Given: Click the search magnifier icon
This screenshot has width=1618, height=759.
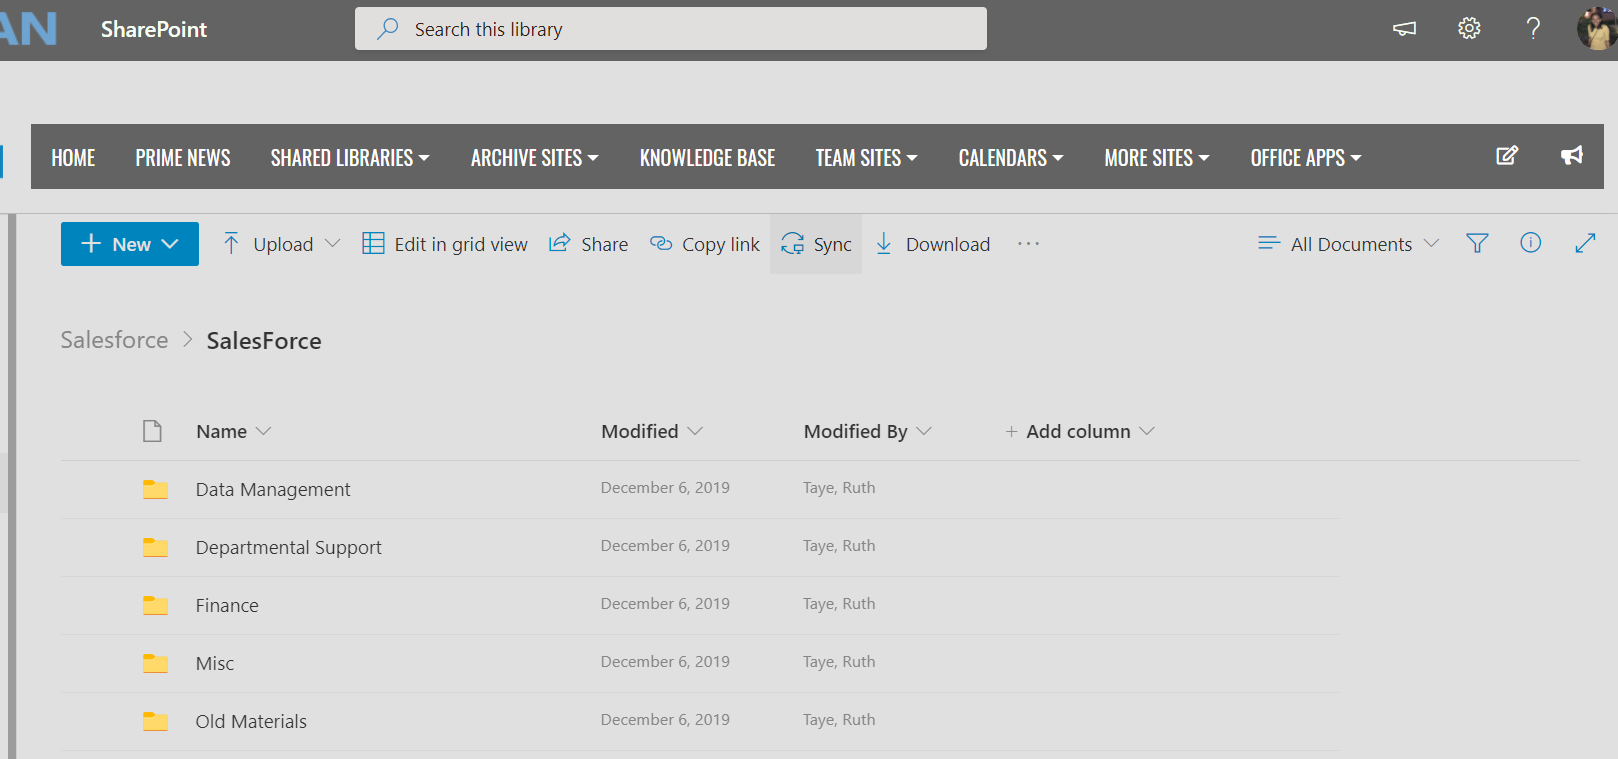Looking at the screenshot, I should 387,29.
